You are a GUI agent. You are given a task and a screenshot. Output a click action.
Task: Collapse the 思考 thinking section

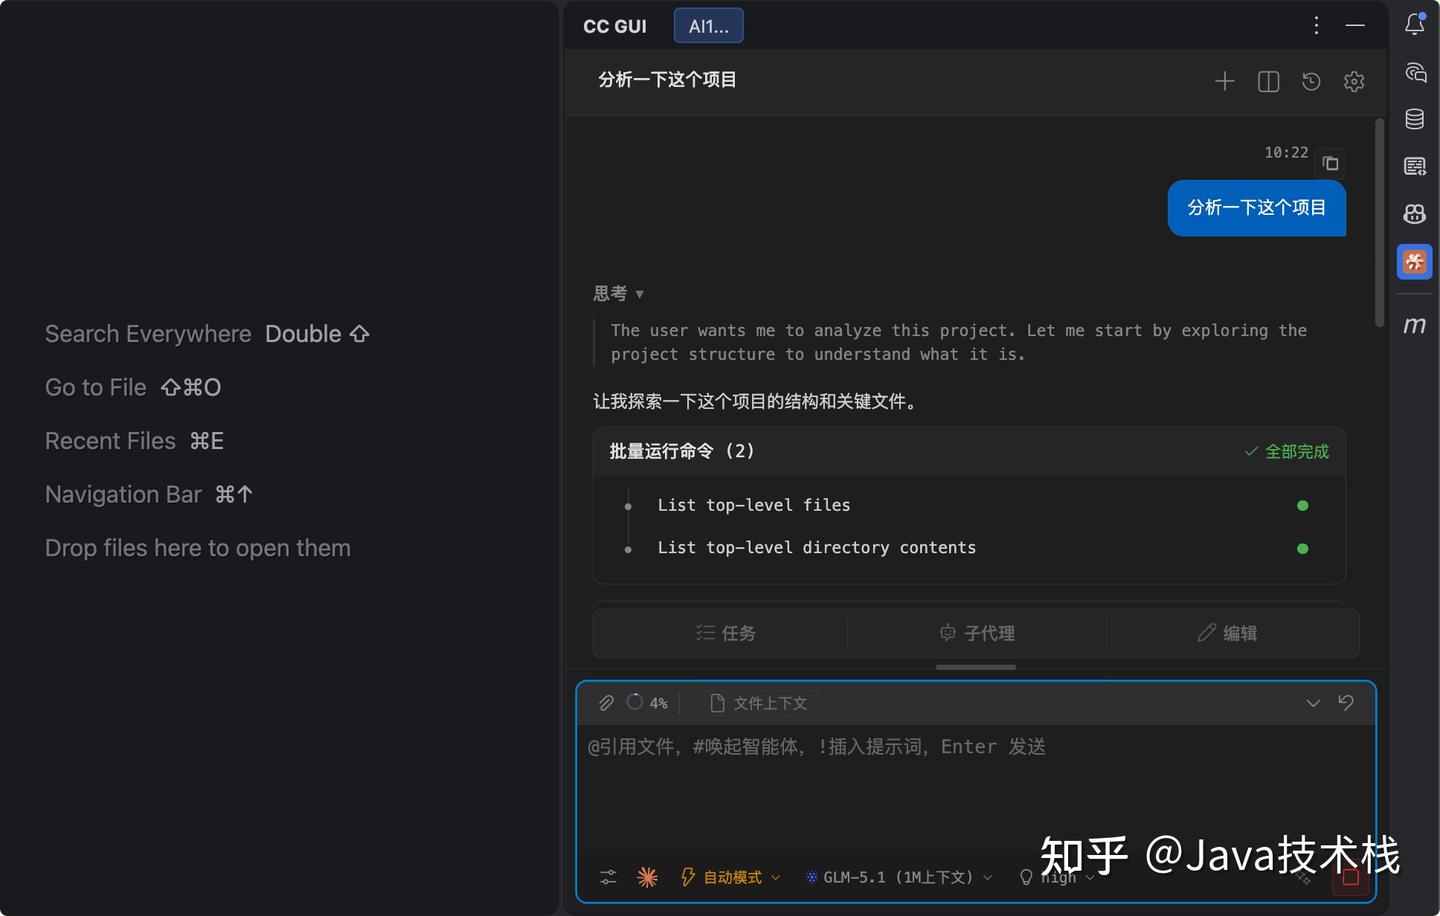618,293
